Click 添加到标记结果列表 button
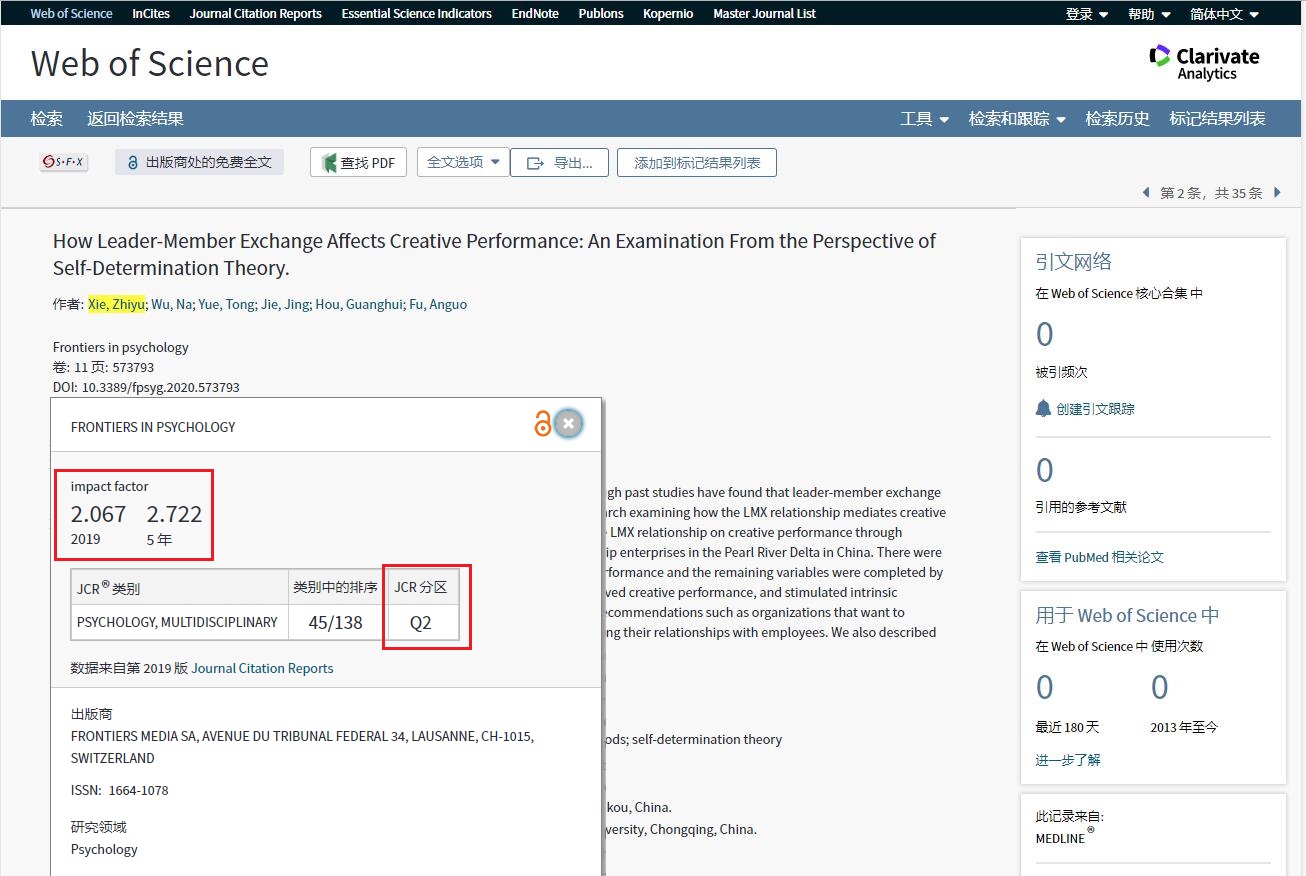The height and width of the screenshot is (876, 1306). (x=696, y=163)
